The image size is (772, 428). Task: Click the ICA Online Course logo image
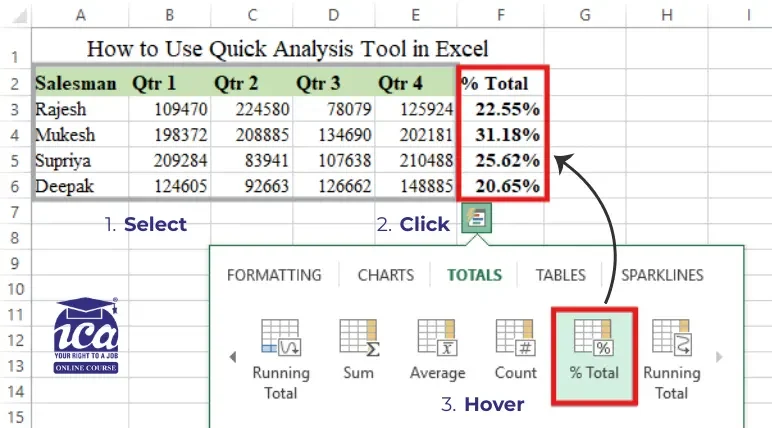(86, 335)
